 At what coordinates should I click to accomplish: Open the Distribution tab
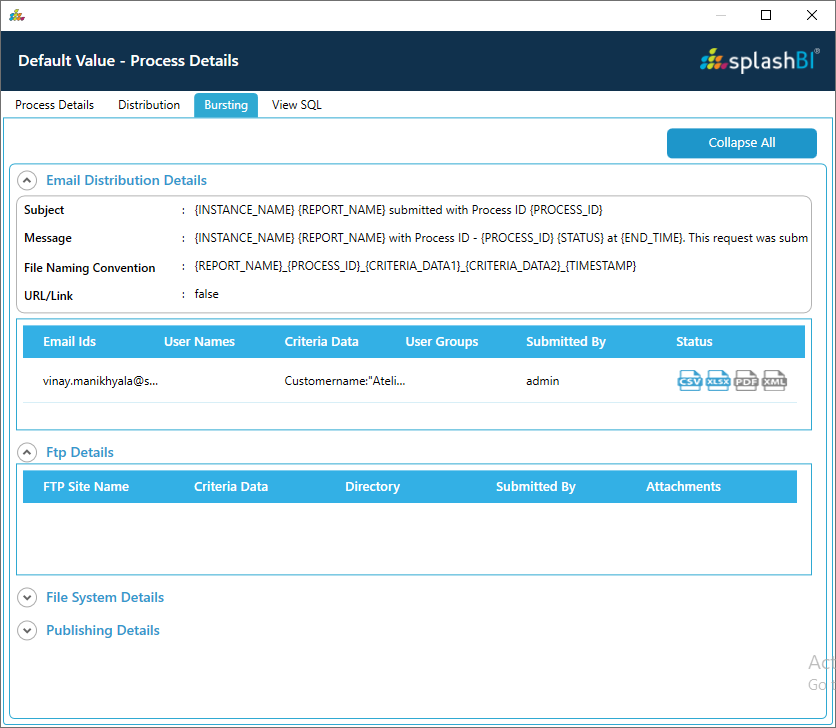click(x=149, y=105)
